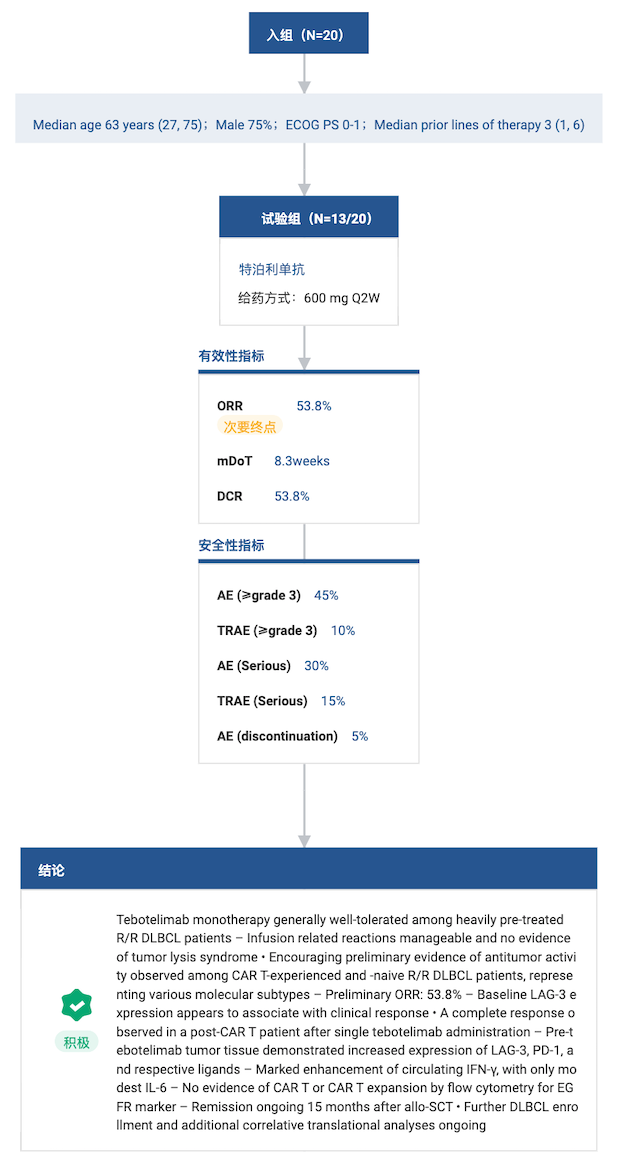Click the TRAE (Serious) 15% value
Viewport: 621px width, 1161px height.
pos(333,700)
